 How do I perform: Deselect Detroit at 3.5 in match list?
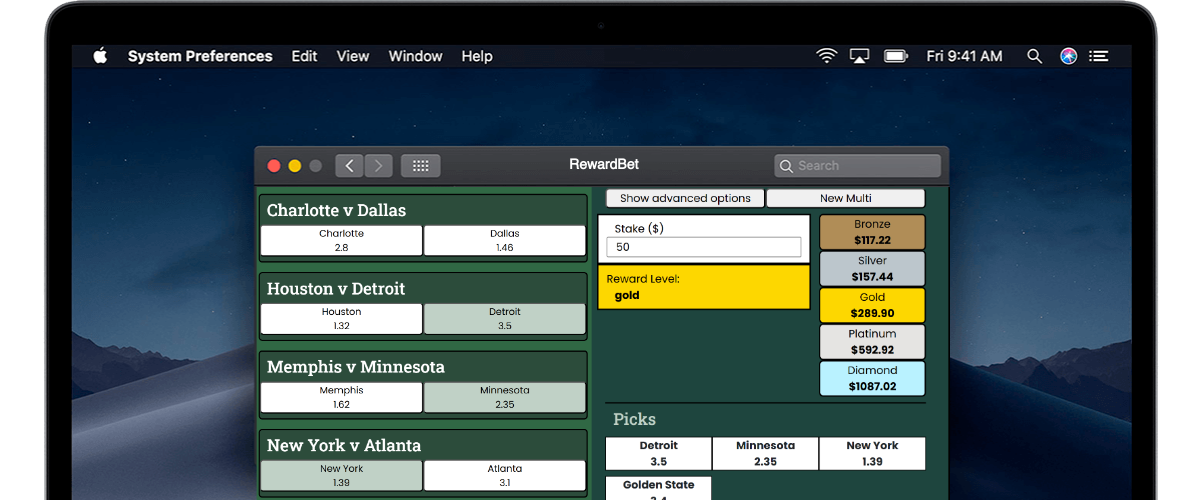point(505,319)
